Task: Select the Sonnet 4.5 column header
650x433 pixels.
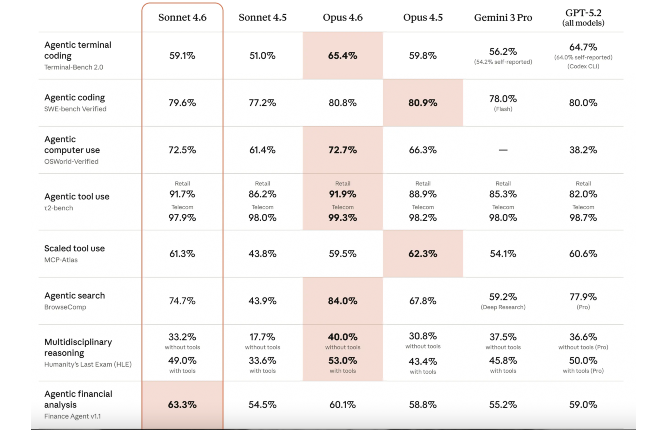Action: (262, 17)
